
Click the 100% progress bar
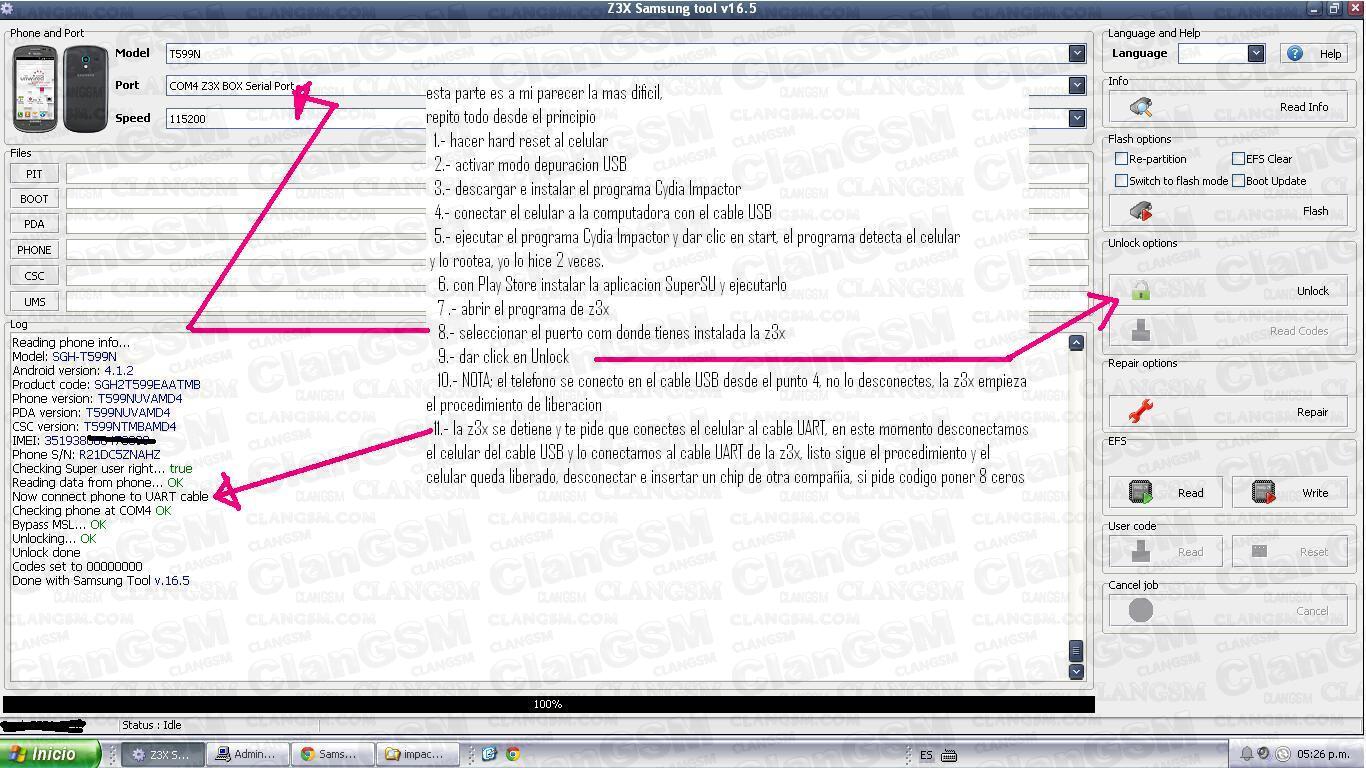point(548,704)
